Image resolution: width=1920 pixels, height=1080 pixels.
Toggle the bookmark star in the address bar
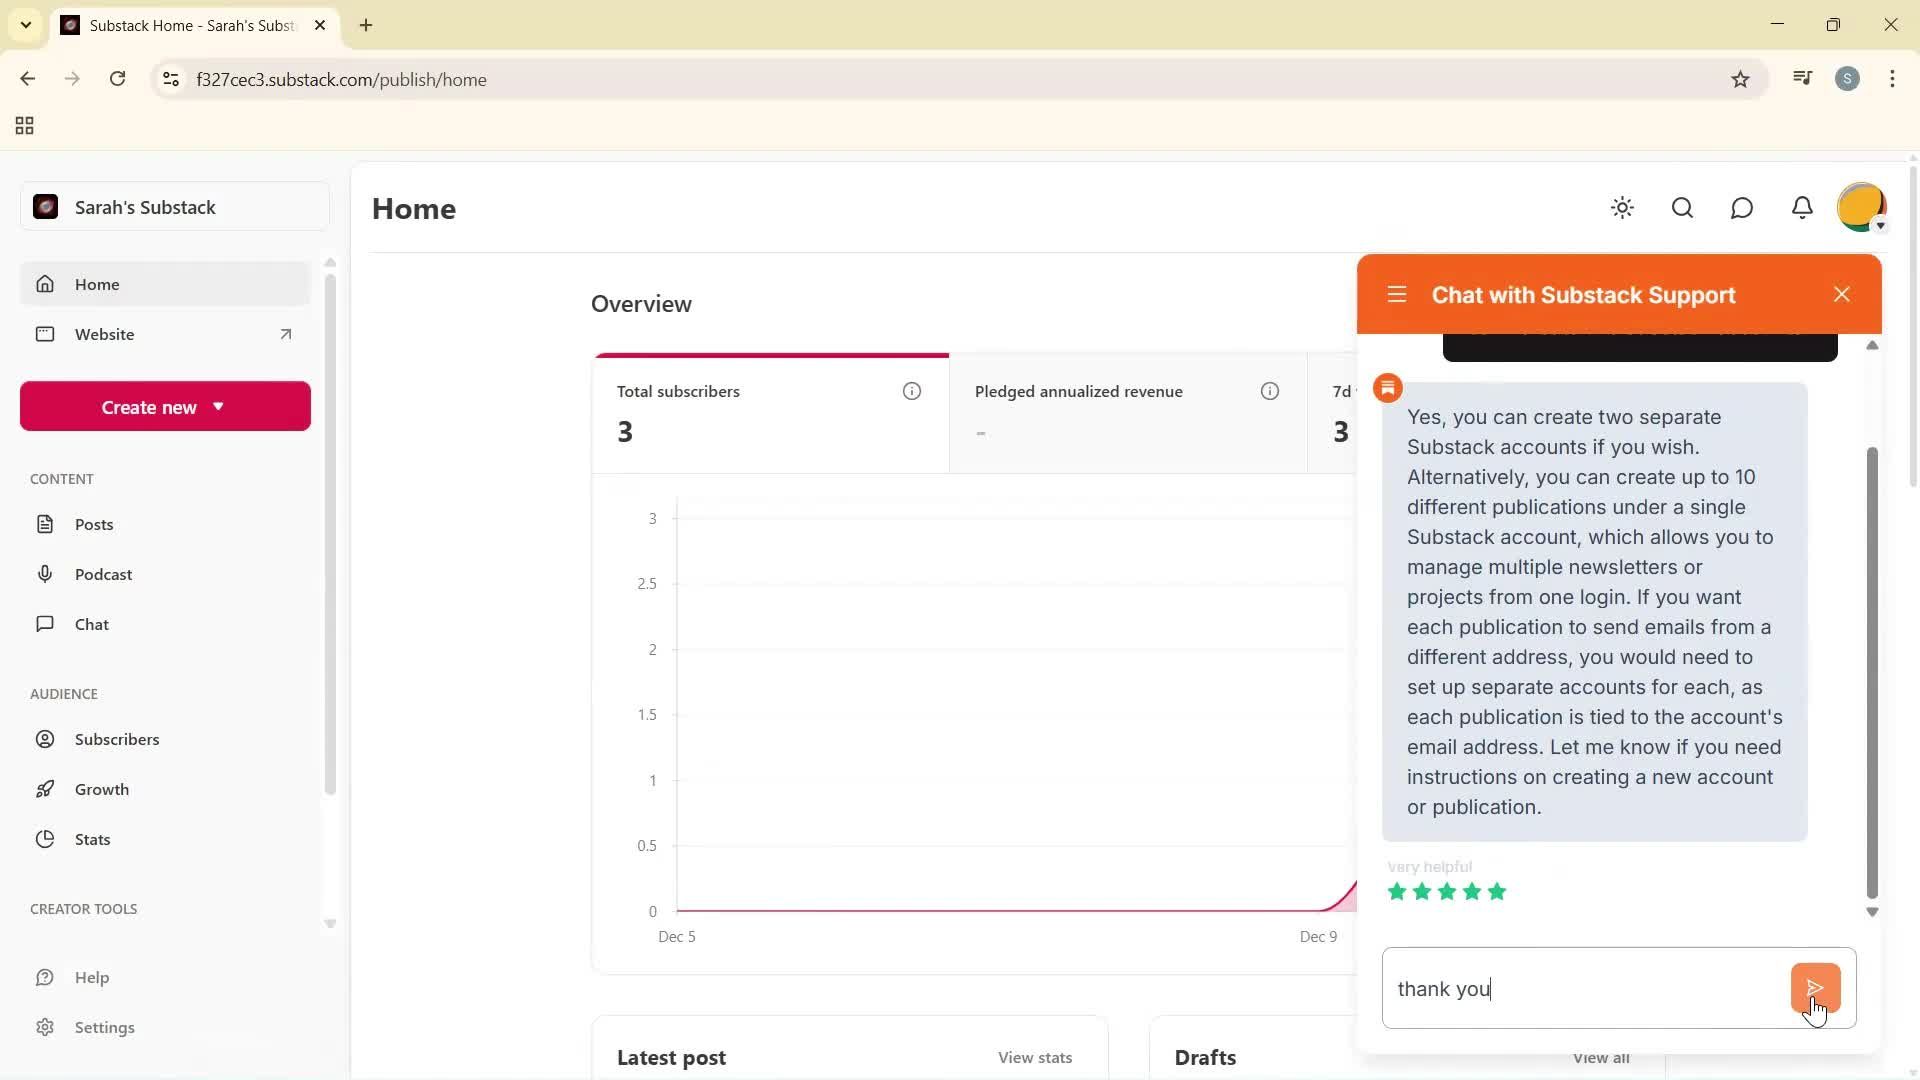(1740, 79)
